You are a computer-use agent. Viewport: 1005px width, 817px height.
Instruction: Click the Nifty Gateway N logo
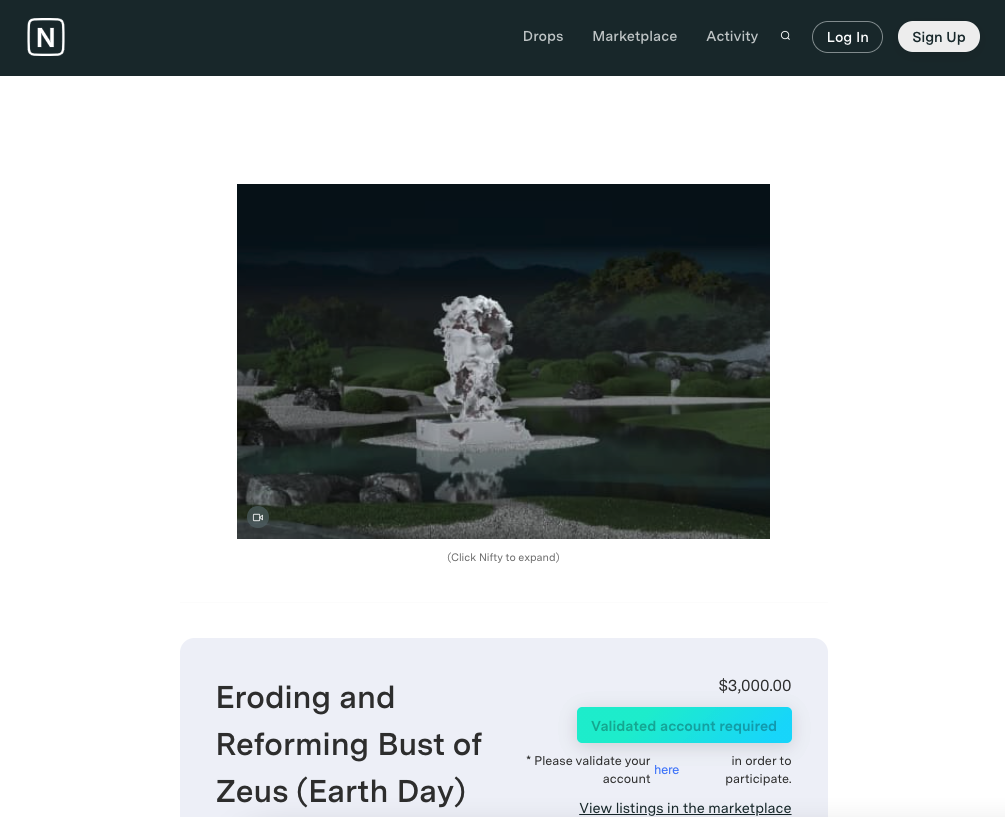(x=46, y=37)
